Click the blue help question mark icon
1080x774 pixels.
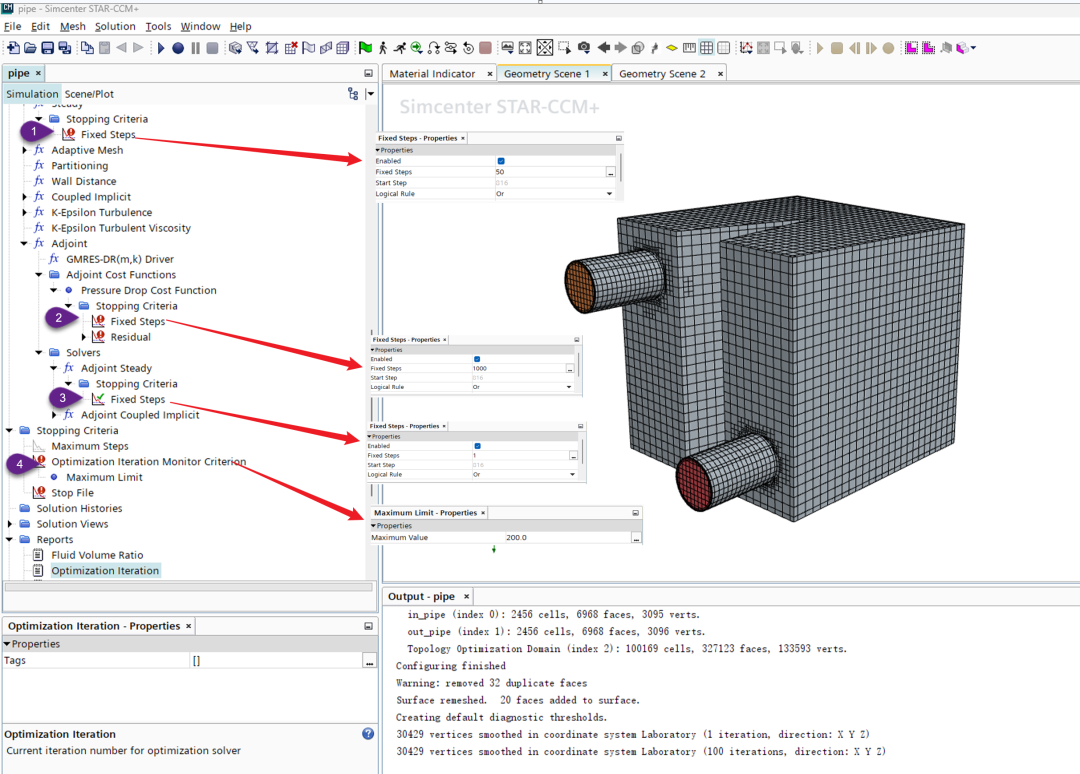[368, 733]
